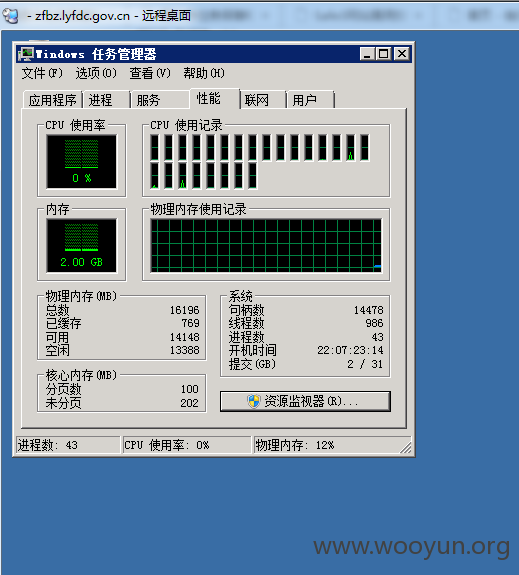Screen dimensions: 519x575
Task: Click paged kernel memory value 100
Action: (190, 389)
